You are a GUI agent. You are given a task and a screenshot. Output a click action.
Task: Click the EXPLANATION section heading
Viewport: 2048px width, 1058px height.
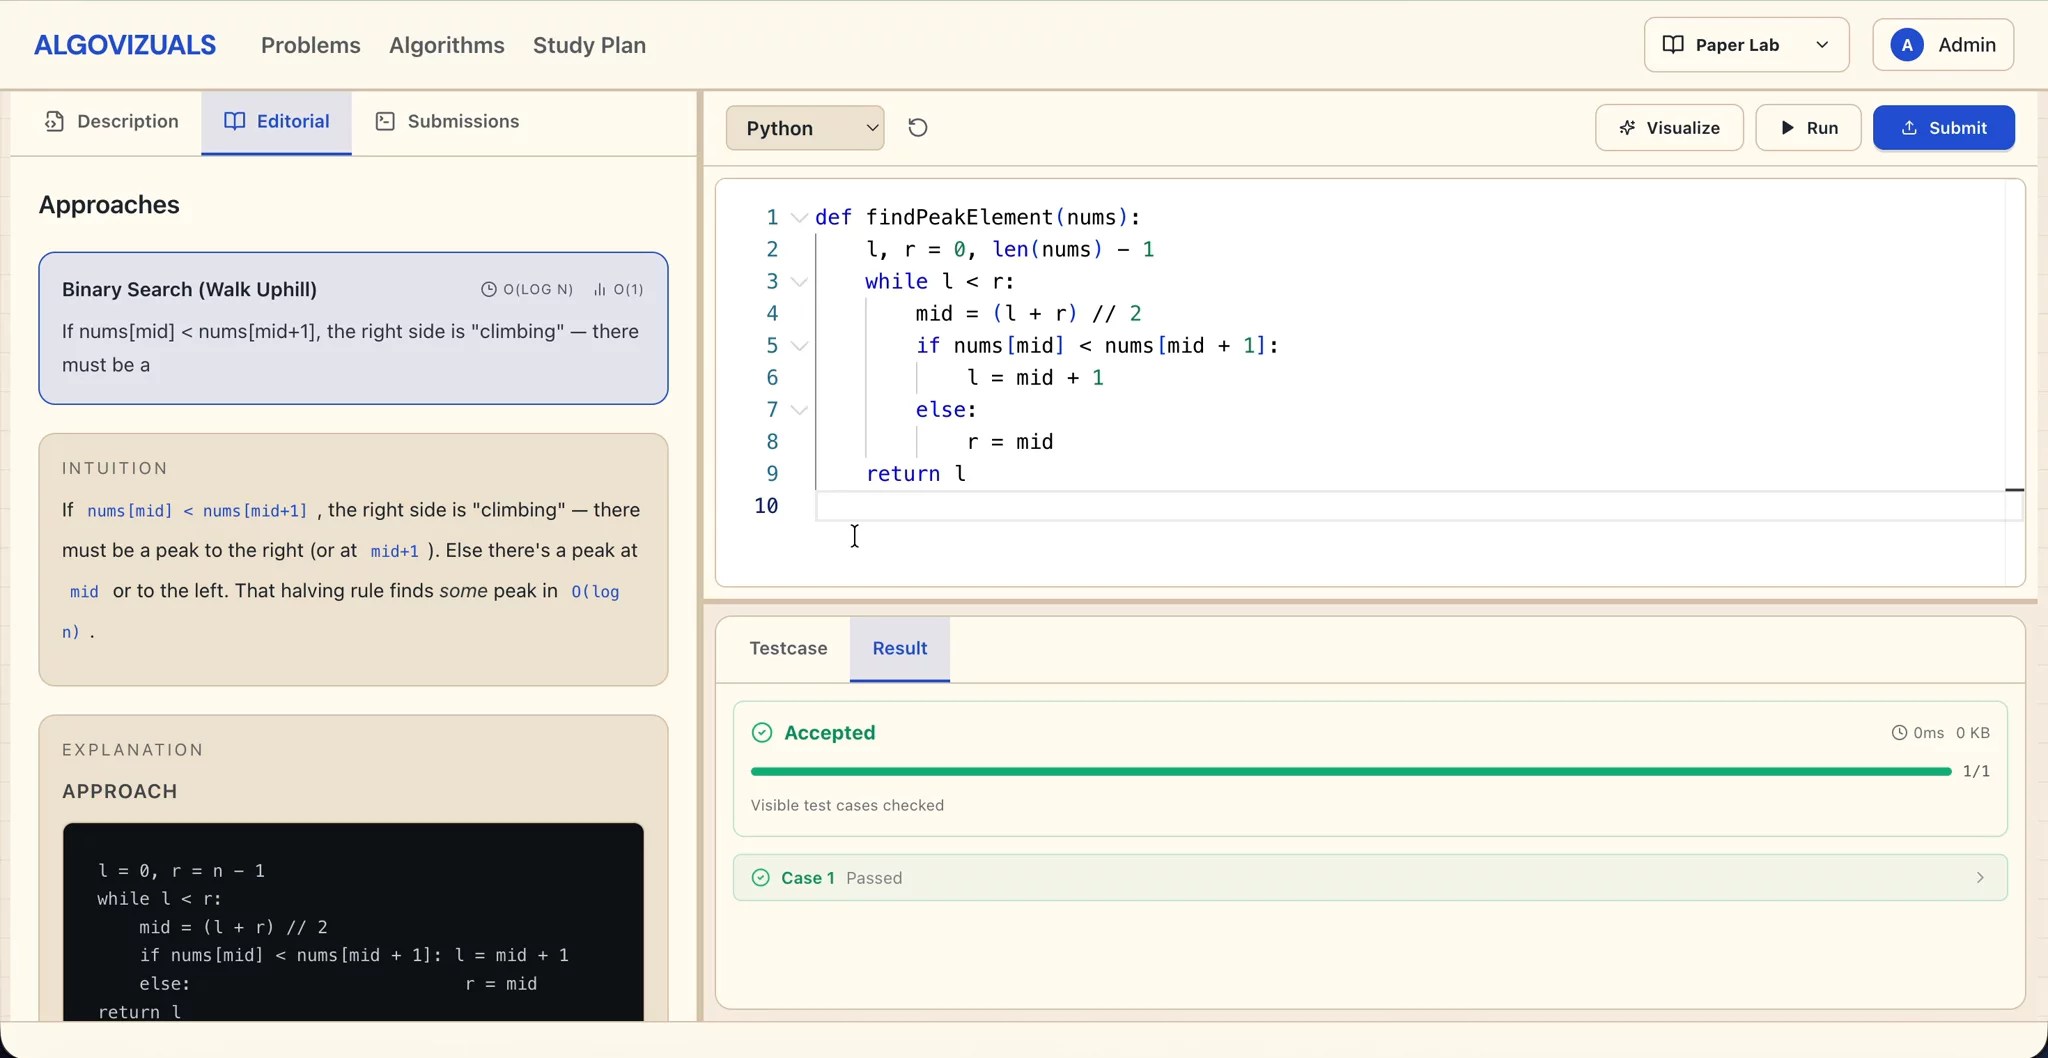point(133,750)
